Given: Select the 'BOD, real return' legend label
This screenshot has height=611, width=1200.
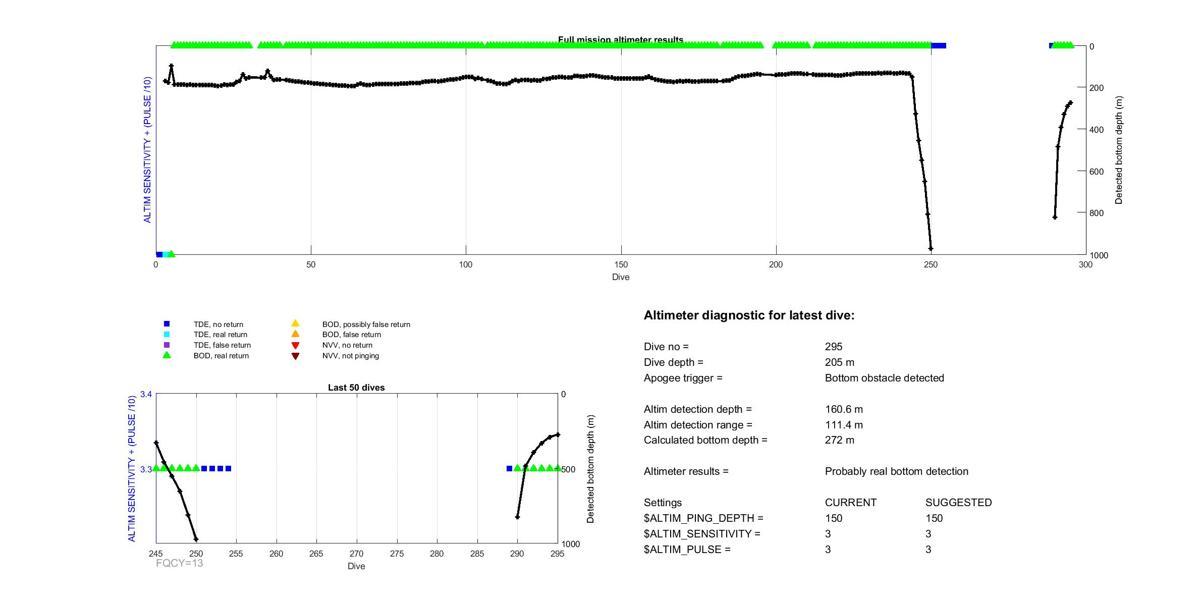Looking at the screenshot, I should (x=221, y=356).
